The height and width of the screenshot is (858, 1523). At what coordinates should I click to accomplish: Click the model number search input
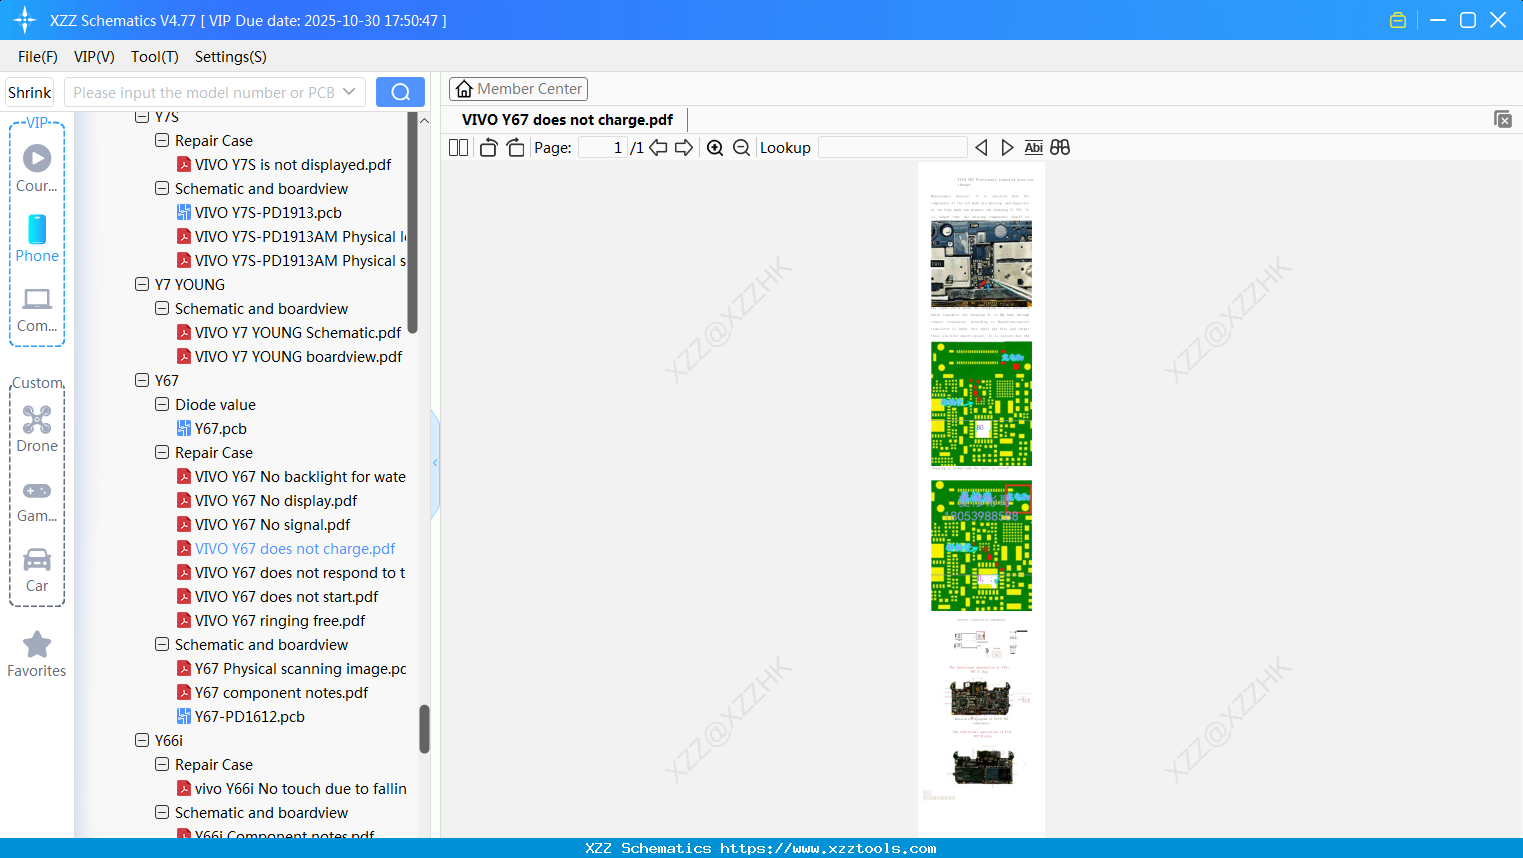[204, 92]
